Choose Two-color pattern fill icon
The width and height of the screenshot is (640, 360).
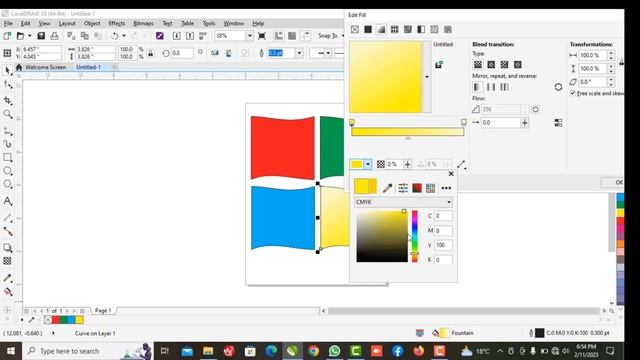[421, 29]
